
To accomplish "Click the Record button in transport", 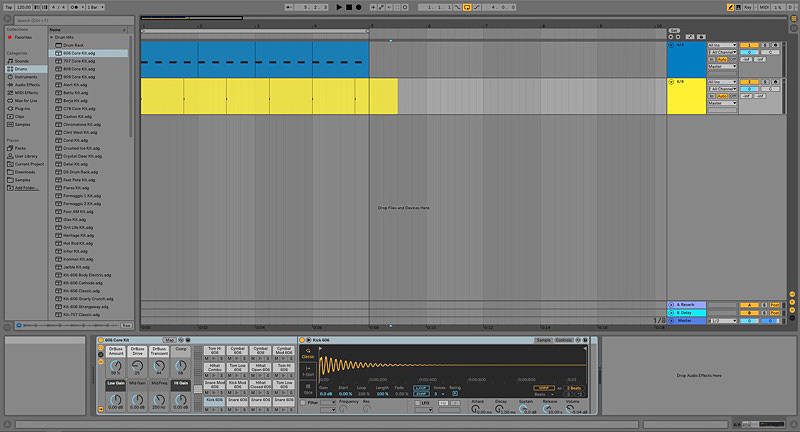I will tap(358, 7).
